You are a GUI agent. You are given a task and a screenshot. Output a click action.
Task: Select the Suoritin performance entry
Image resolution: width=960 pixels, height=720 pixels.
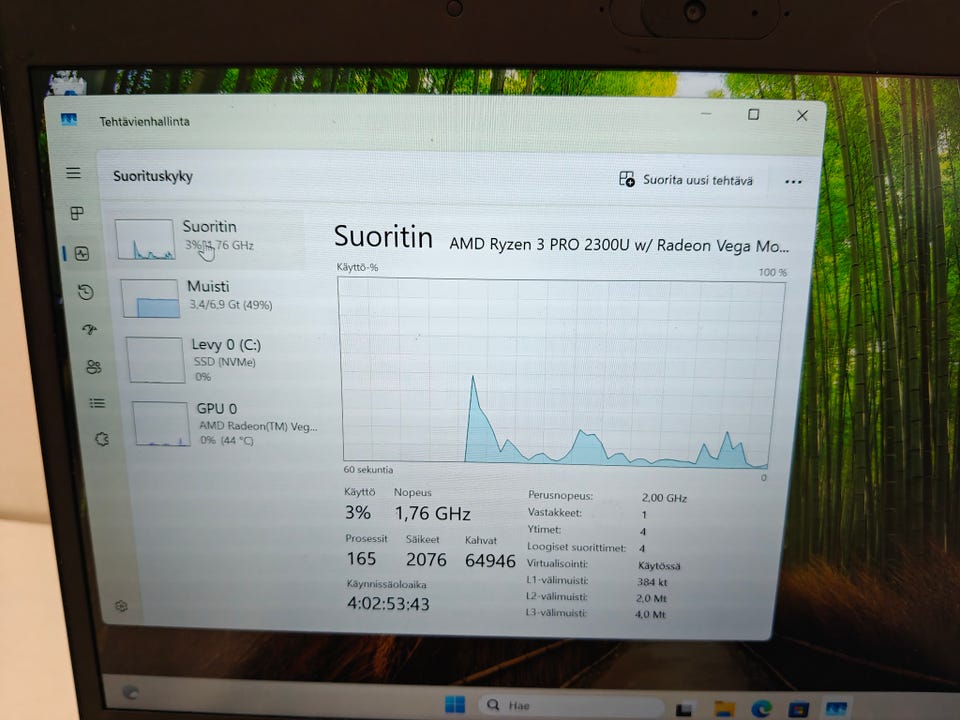point(207,239)
